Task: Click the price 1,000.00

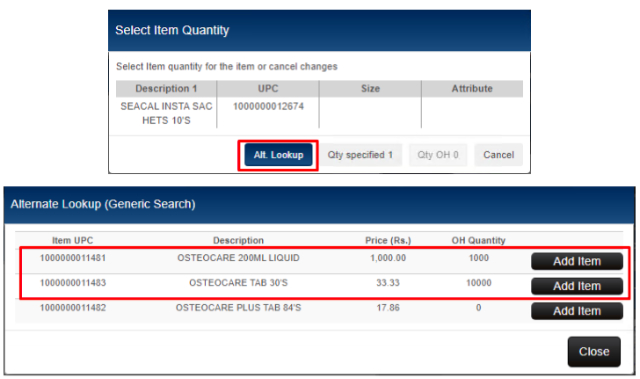Action: pyautogui.click(x=388, y=258)
